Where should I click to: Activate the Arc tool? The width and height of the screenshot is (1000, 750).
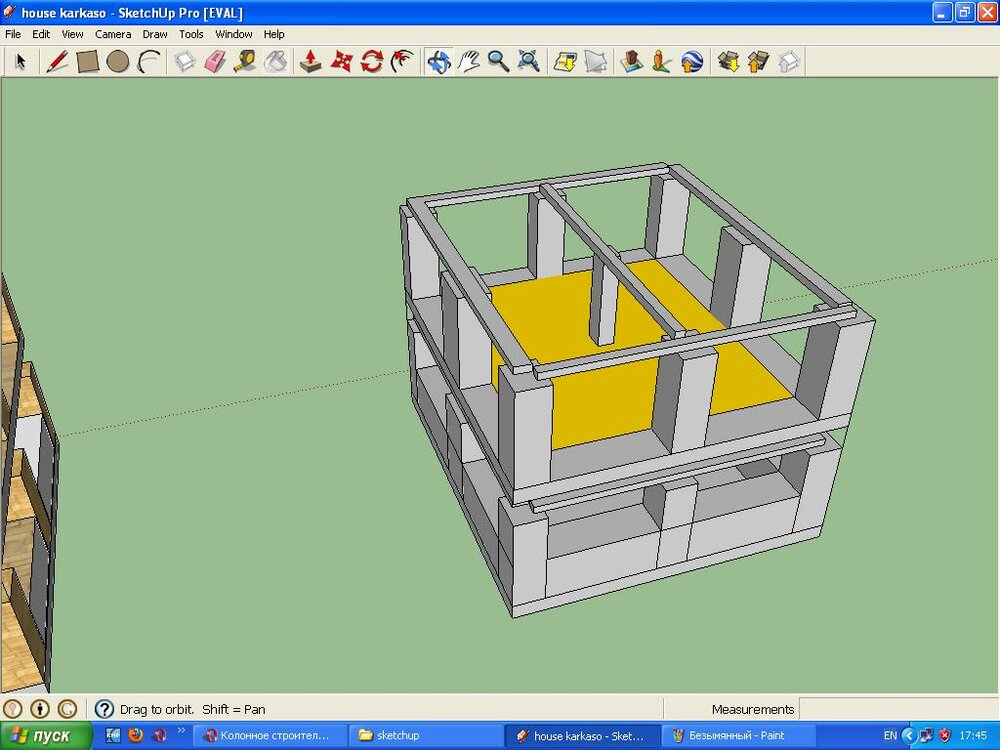point(149,62)
